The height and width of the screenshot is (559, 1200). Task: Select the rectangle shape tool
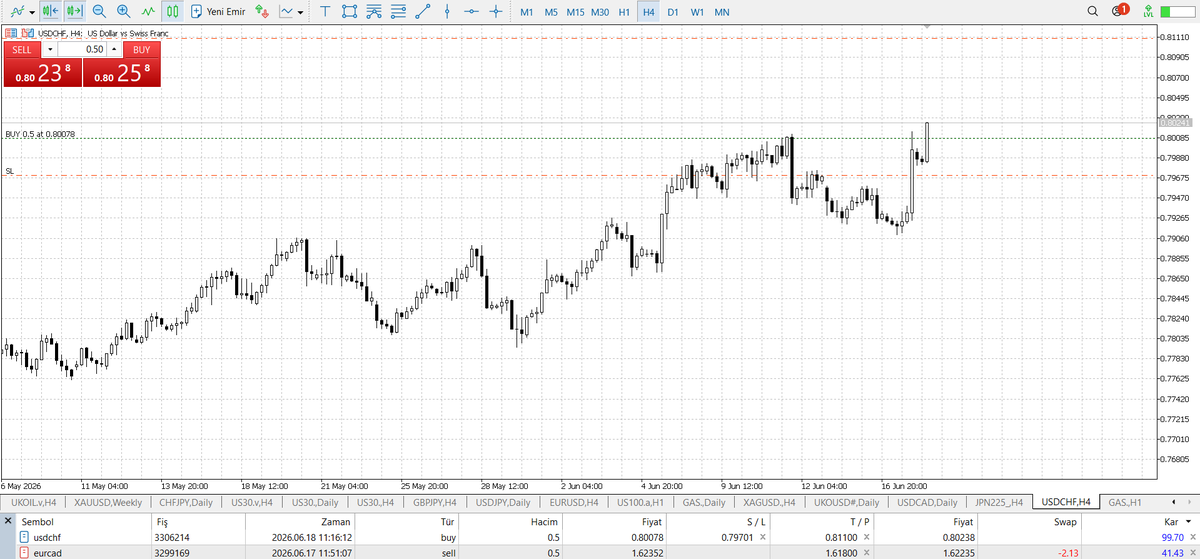[x=349, y=12]
